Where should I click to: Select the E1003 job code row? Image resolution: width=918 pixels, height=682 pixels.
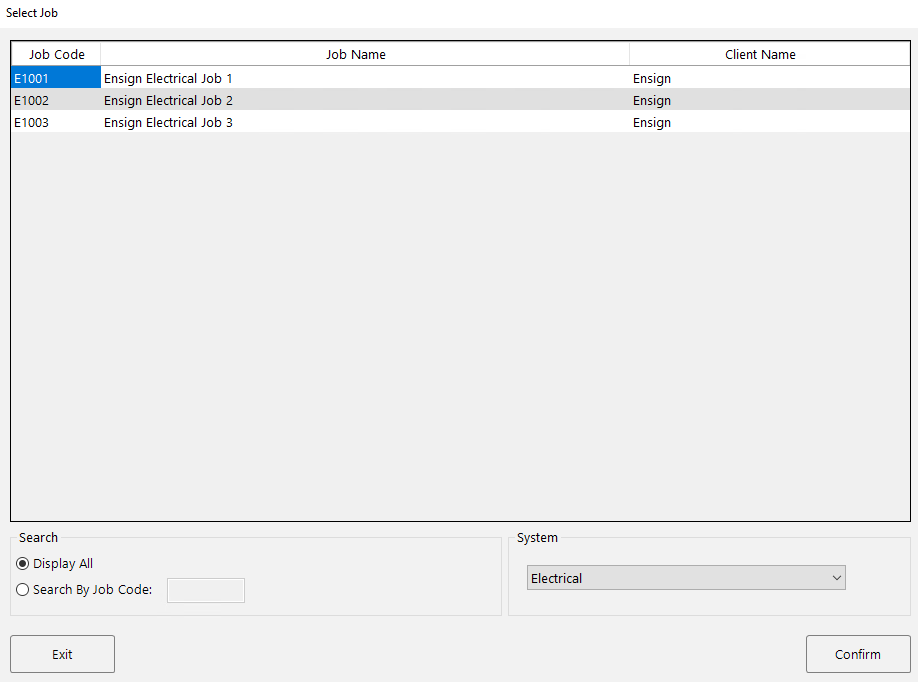55,122
